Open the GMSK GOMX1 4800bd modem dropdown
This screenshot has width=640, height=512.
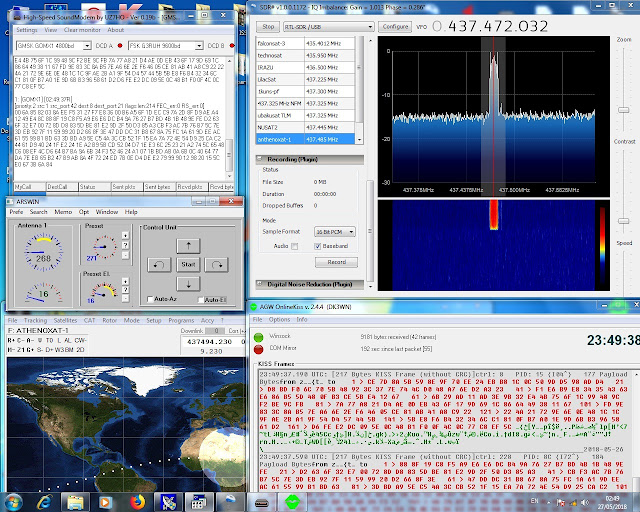pyautogui.click(x=87, y=46)
